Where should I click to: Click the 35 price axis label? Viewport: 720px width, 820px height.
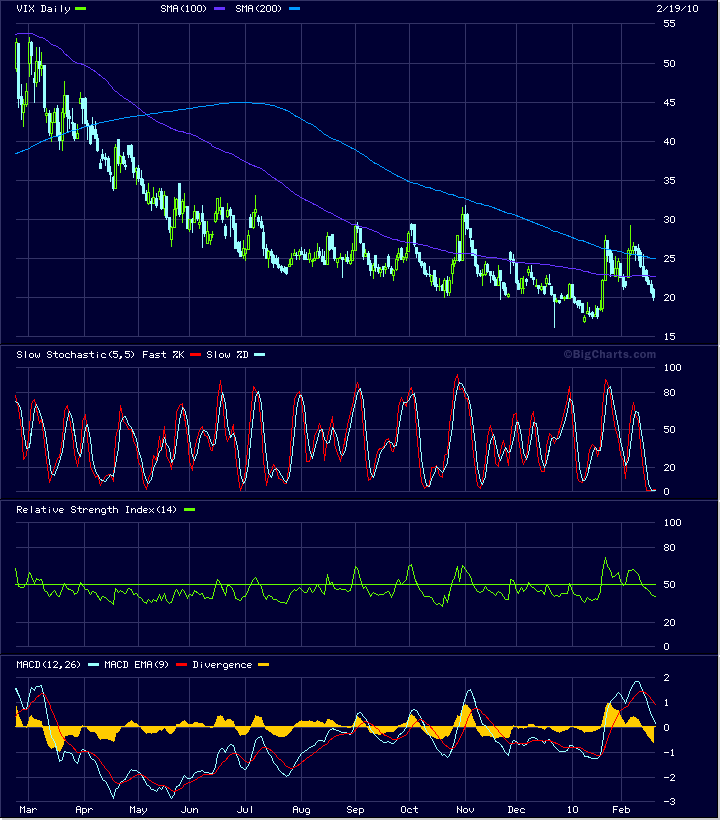click(669, 181)
